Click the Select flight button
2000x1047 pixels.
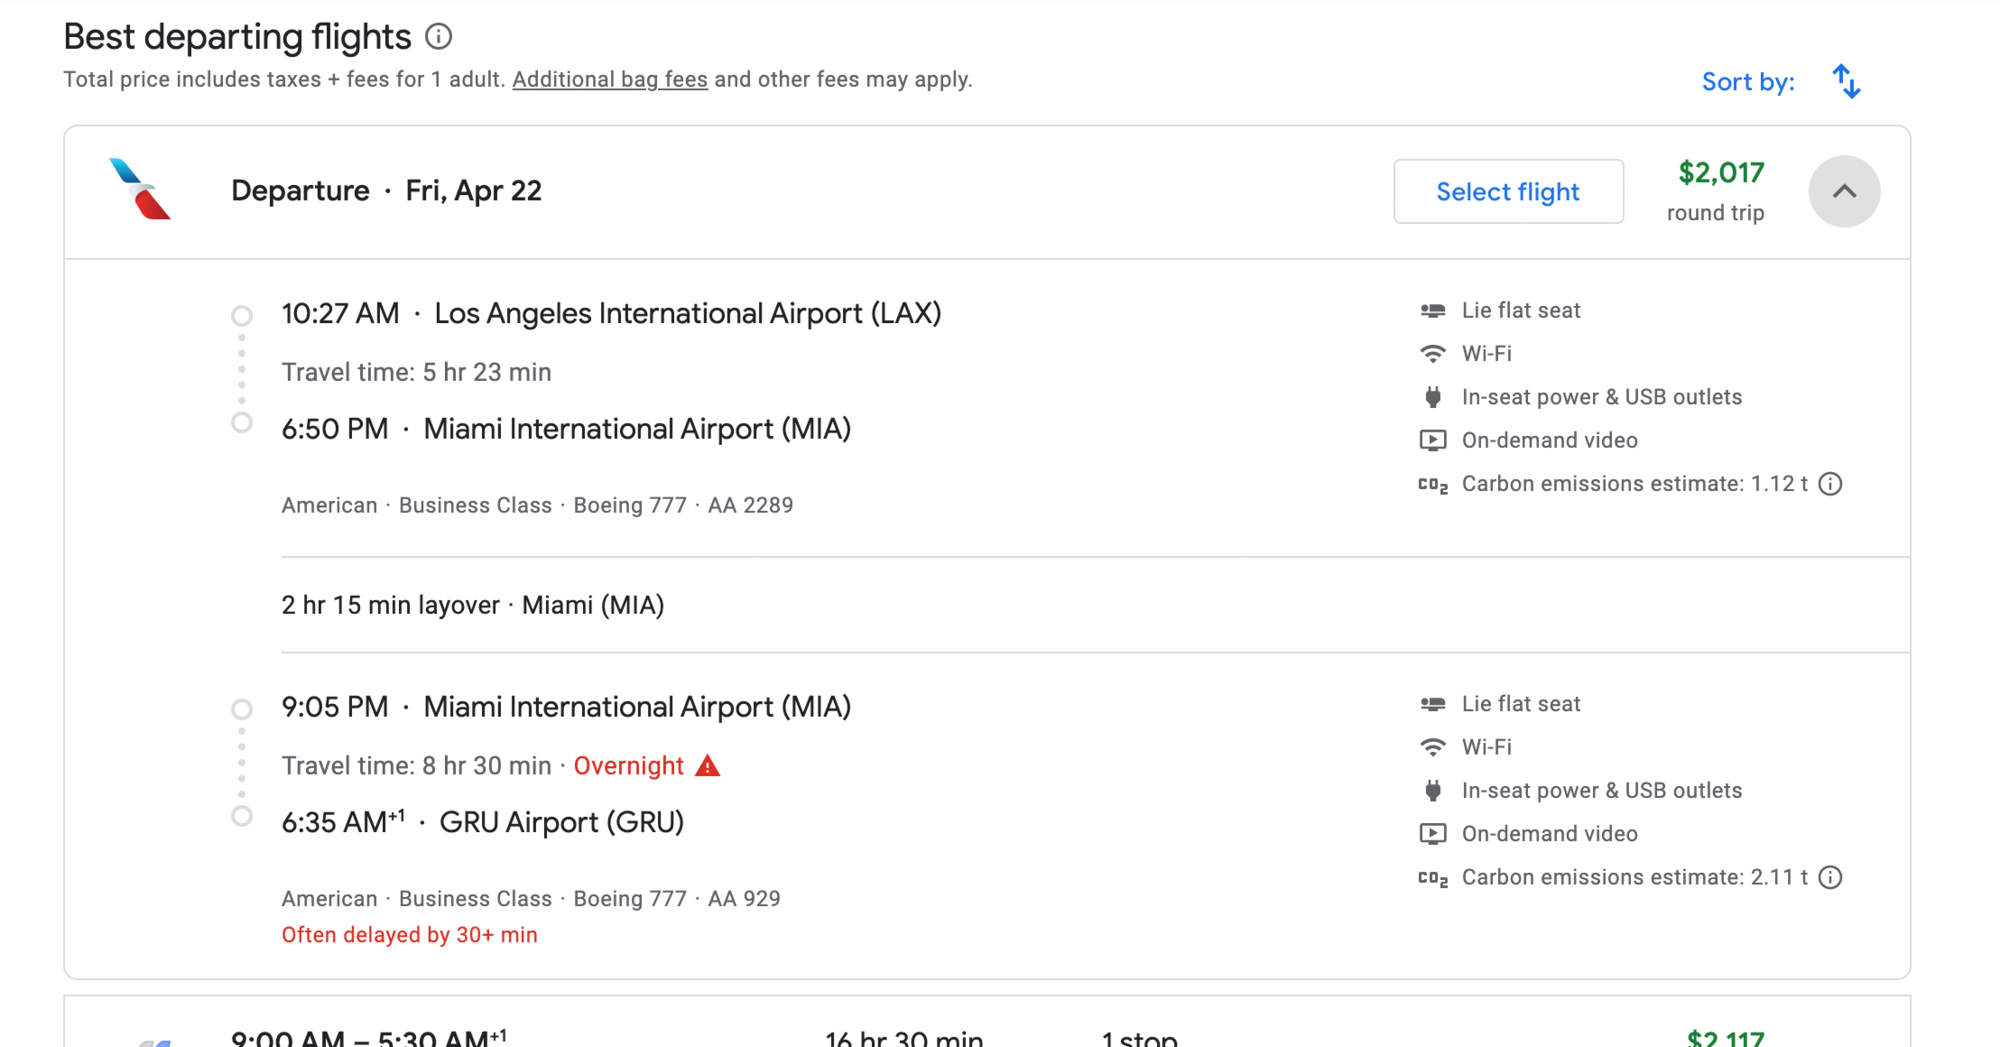click(1508, 191)
